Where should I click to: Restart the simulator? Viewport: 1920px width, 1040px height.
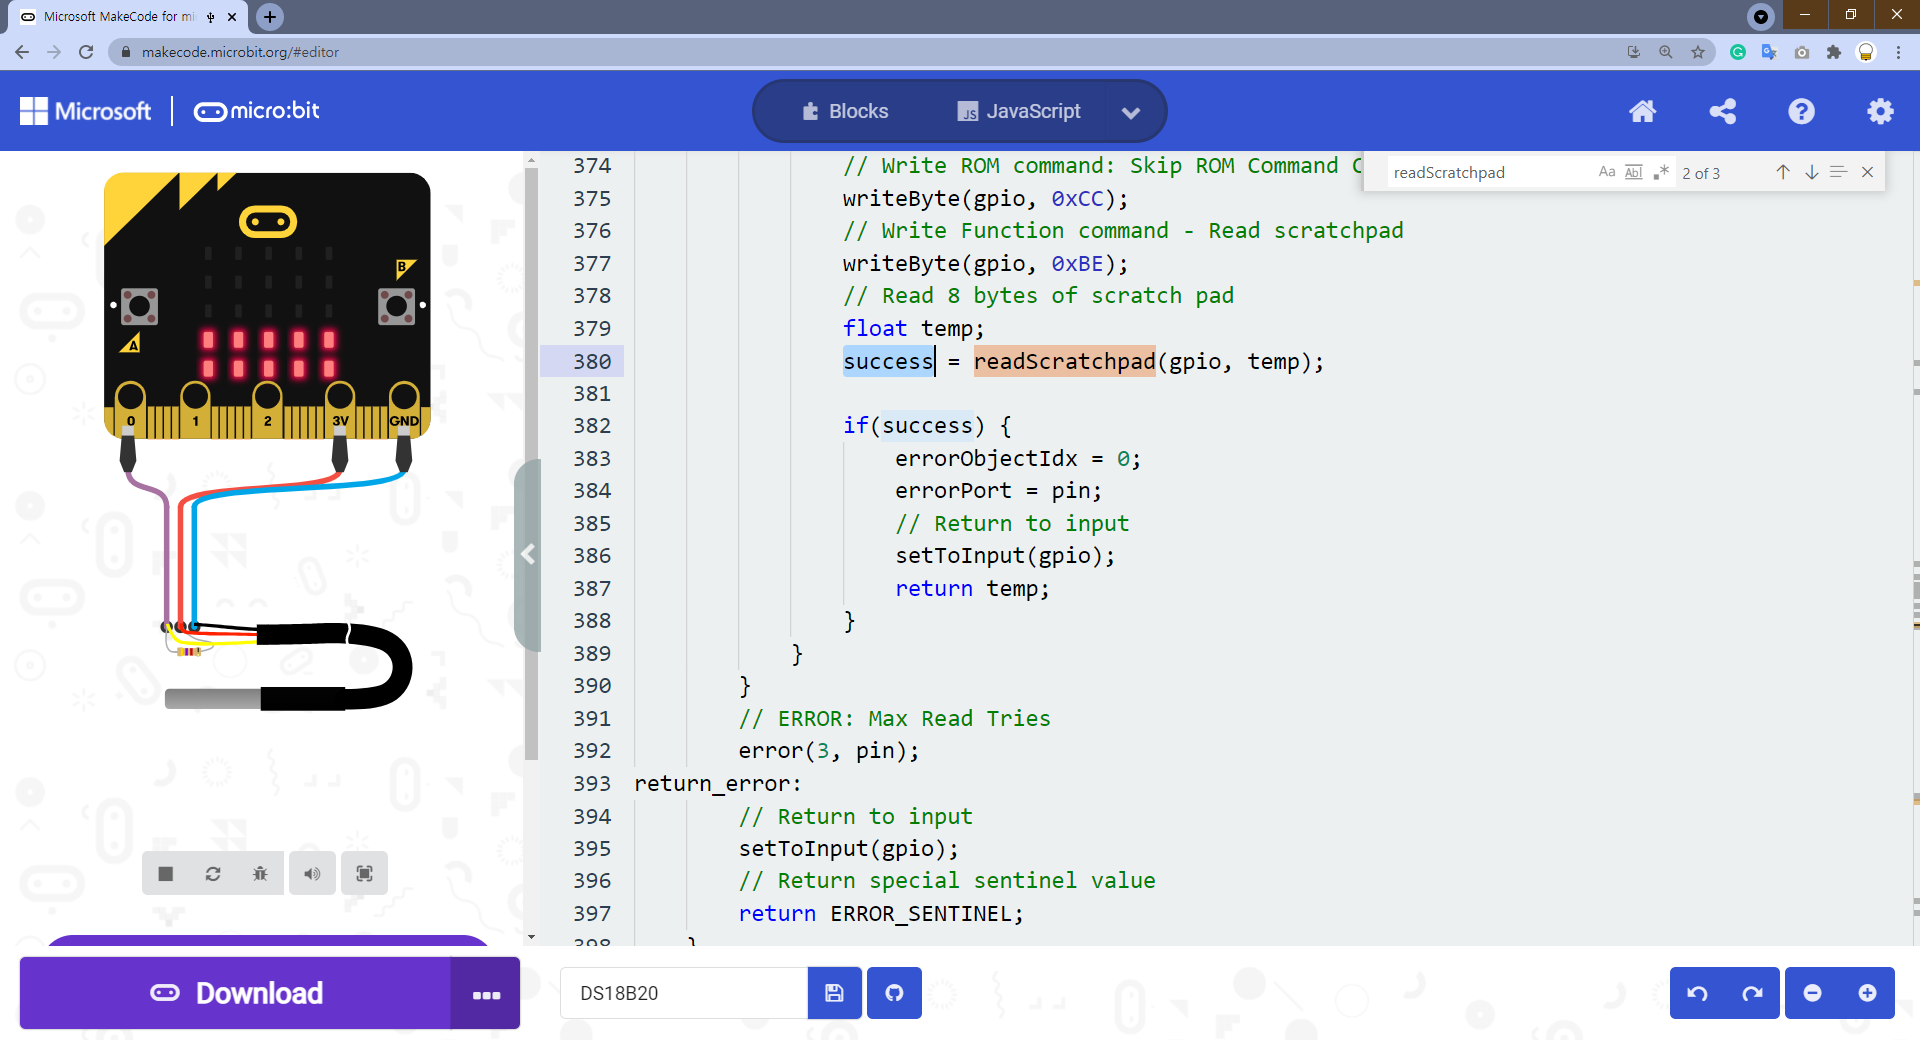213,873
